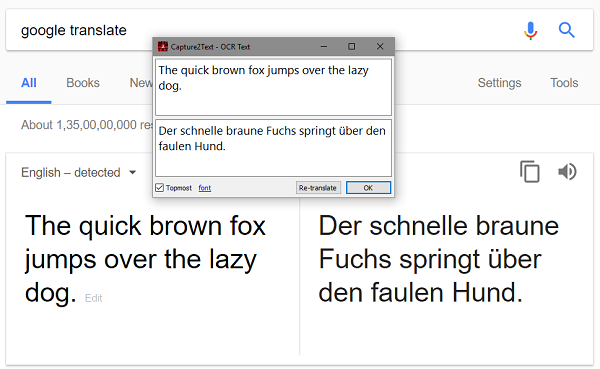Screen dimensions: 600x369
Task: Click the large source text 'The quick brown fox'
Action: coord(145,226)
